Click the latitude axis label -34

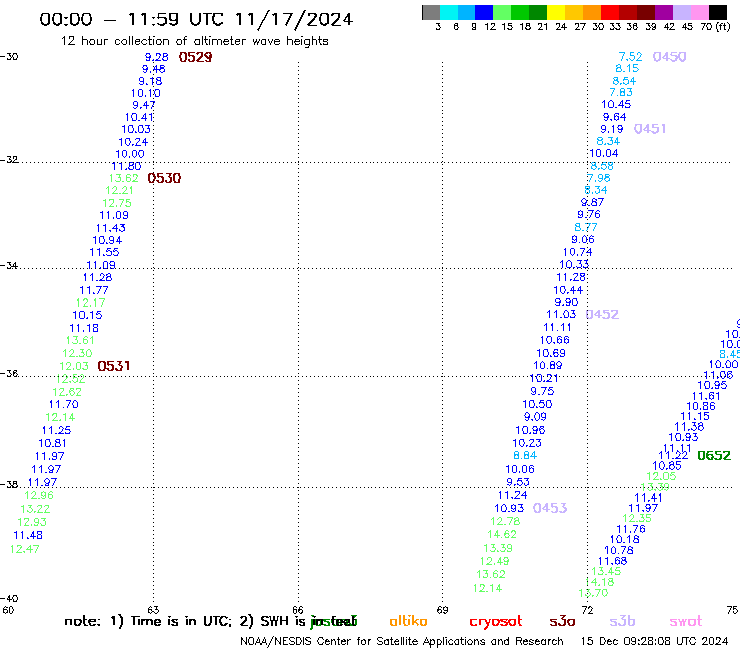(9, 265)
